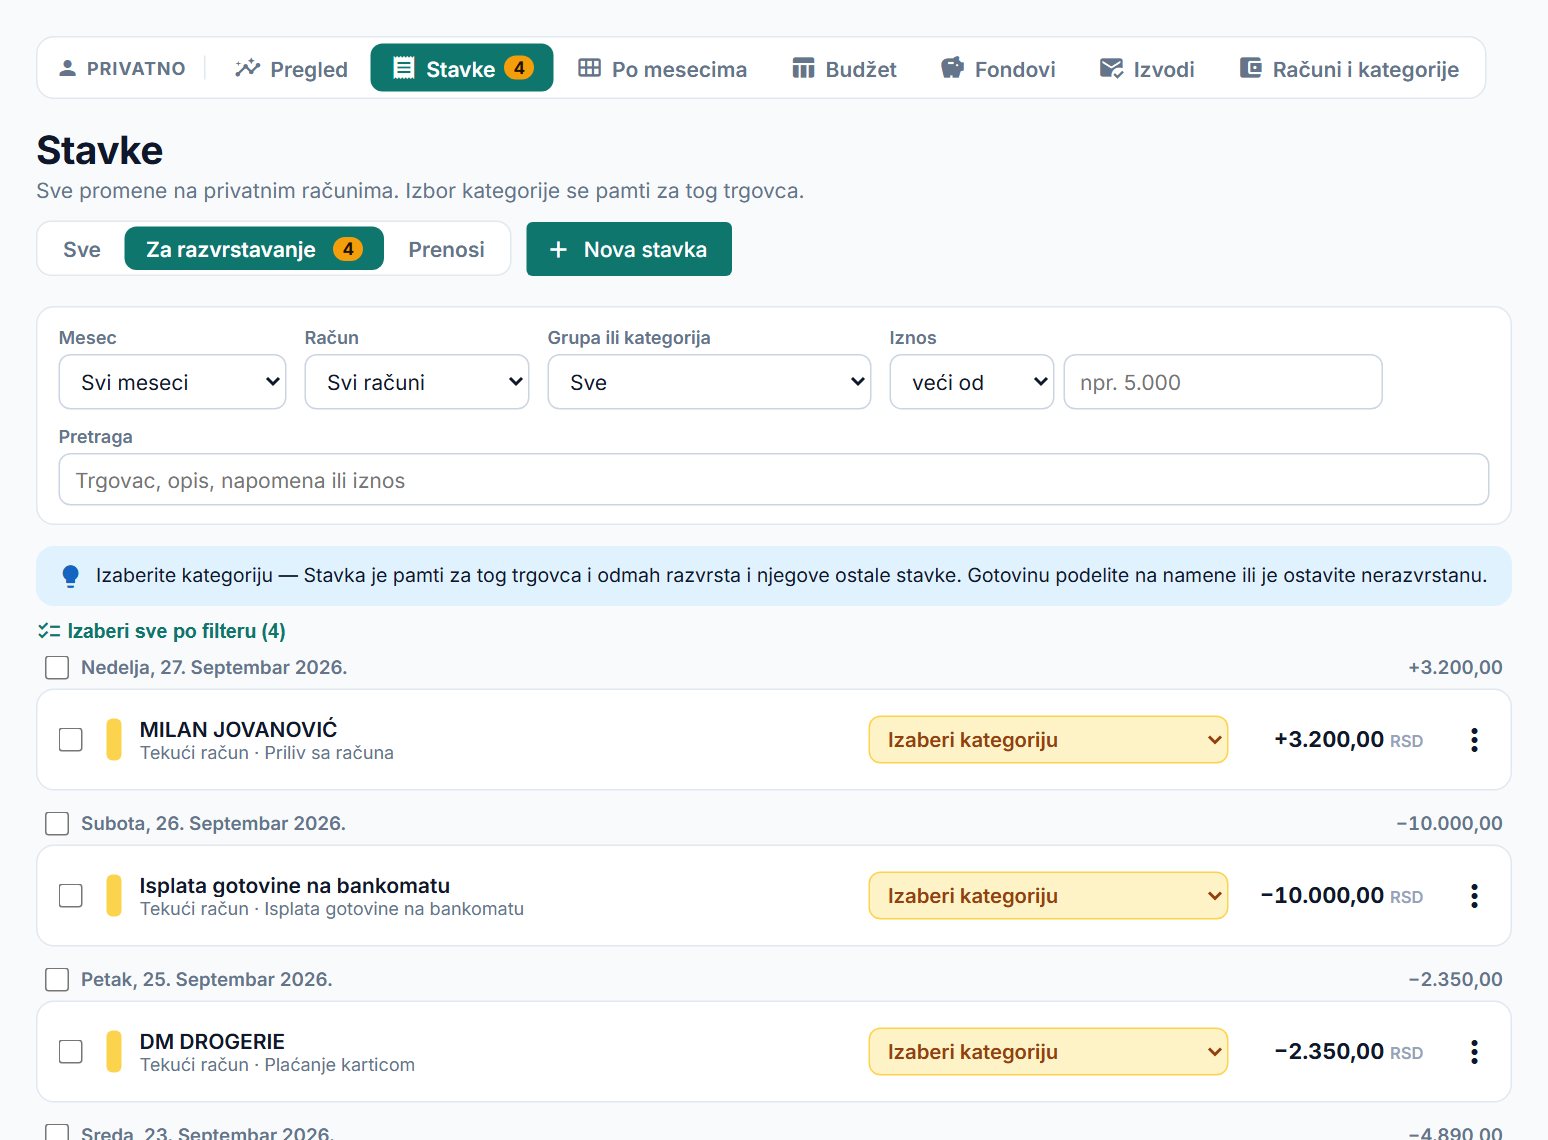This screenshot has height=1140, width=1548.
Task: Click the Stavke list icon
Action: point(404,68)
